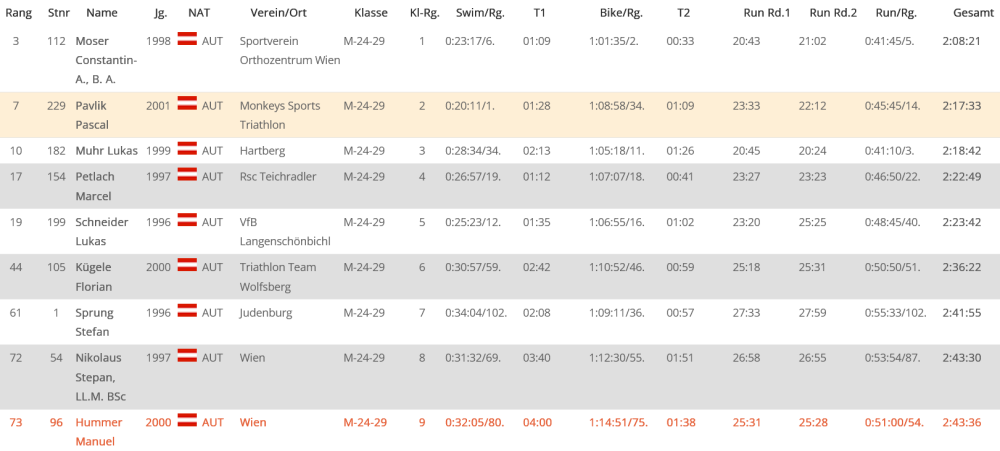Click the flag icon in Kügele Florian's row
The width and height of the screenshot is (1000, 451).
tap(187, 265)
